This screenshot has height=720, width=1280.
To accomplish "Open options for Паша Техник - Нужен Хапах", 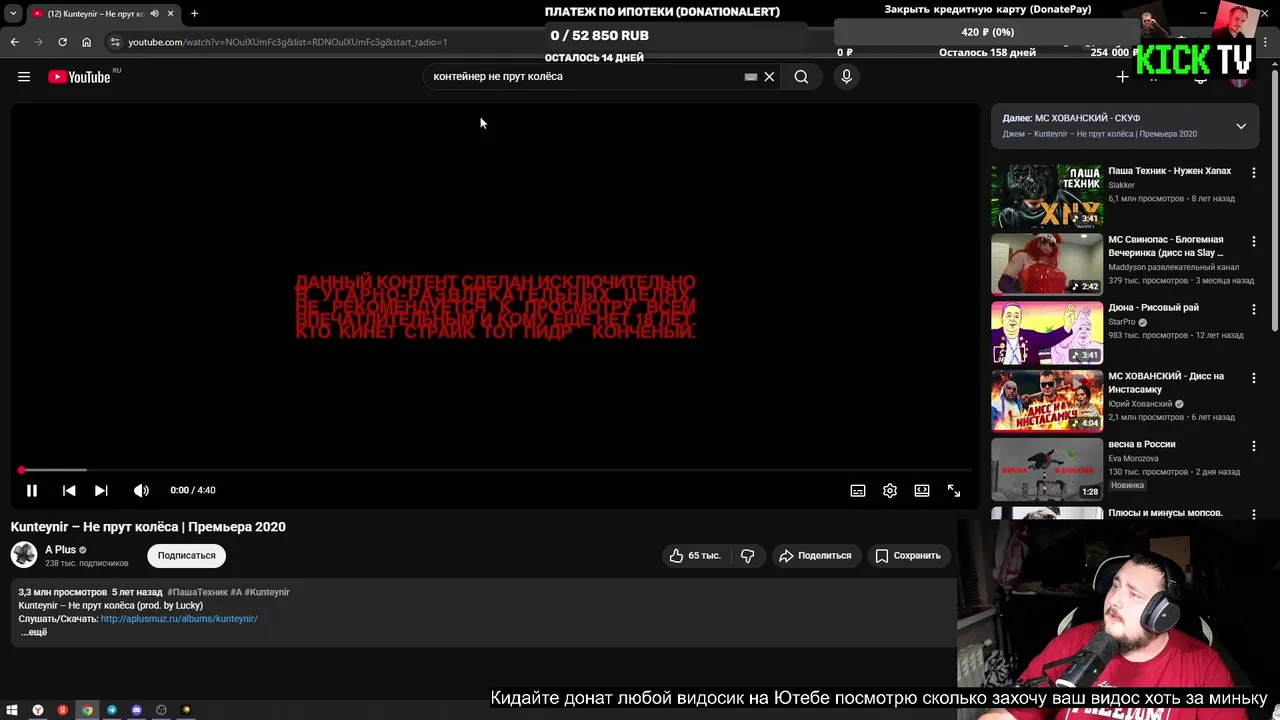I will (1253, 172).
